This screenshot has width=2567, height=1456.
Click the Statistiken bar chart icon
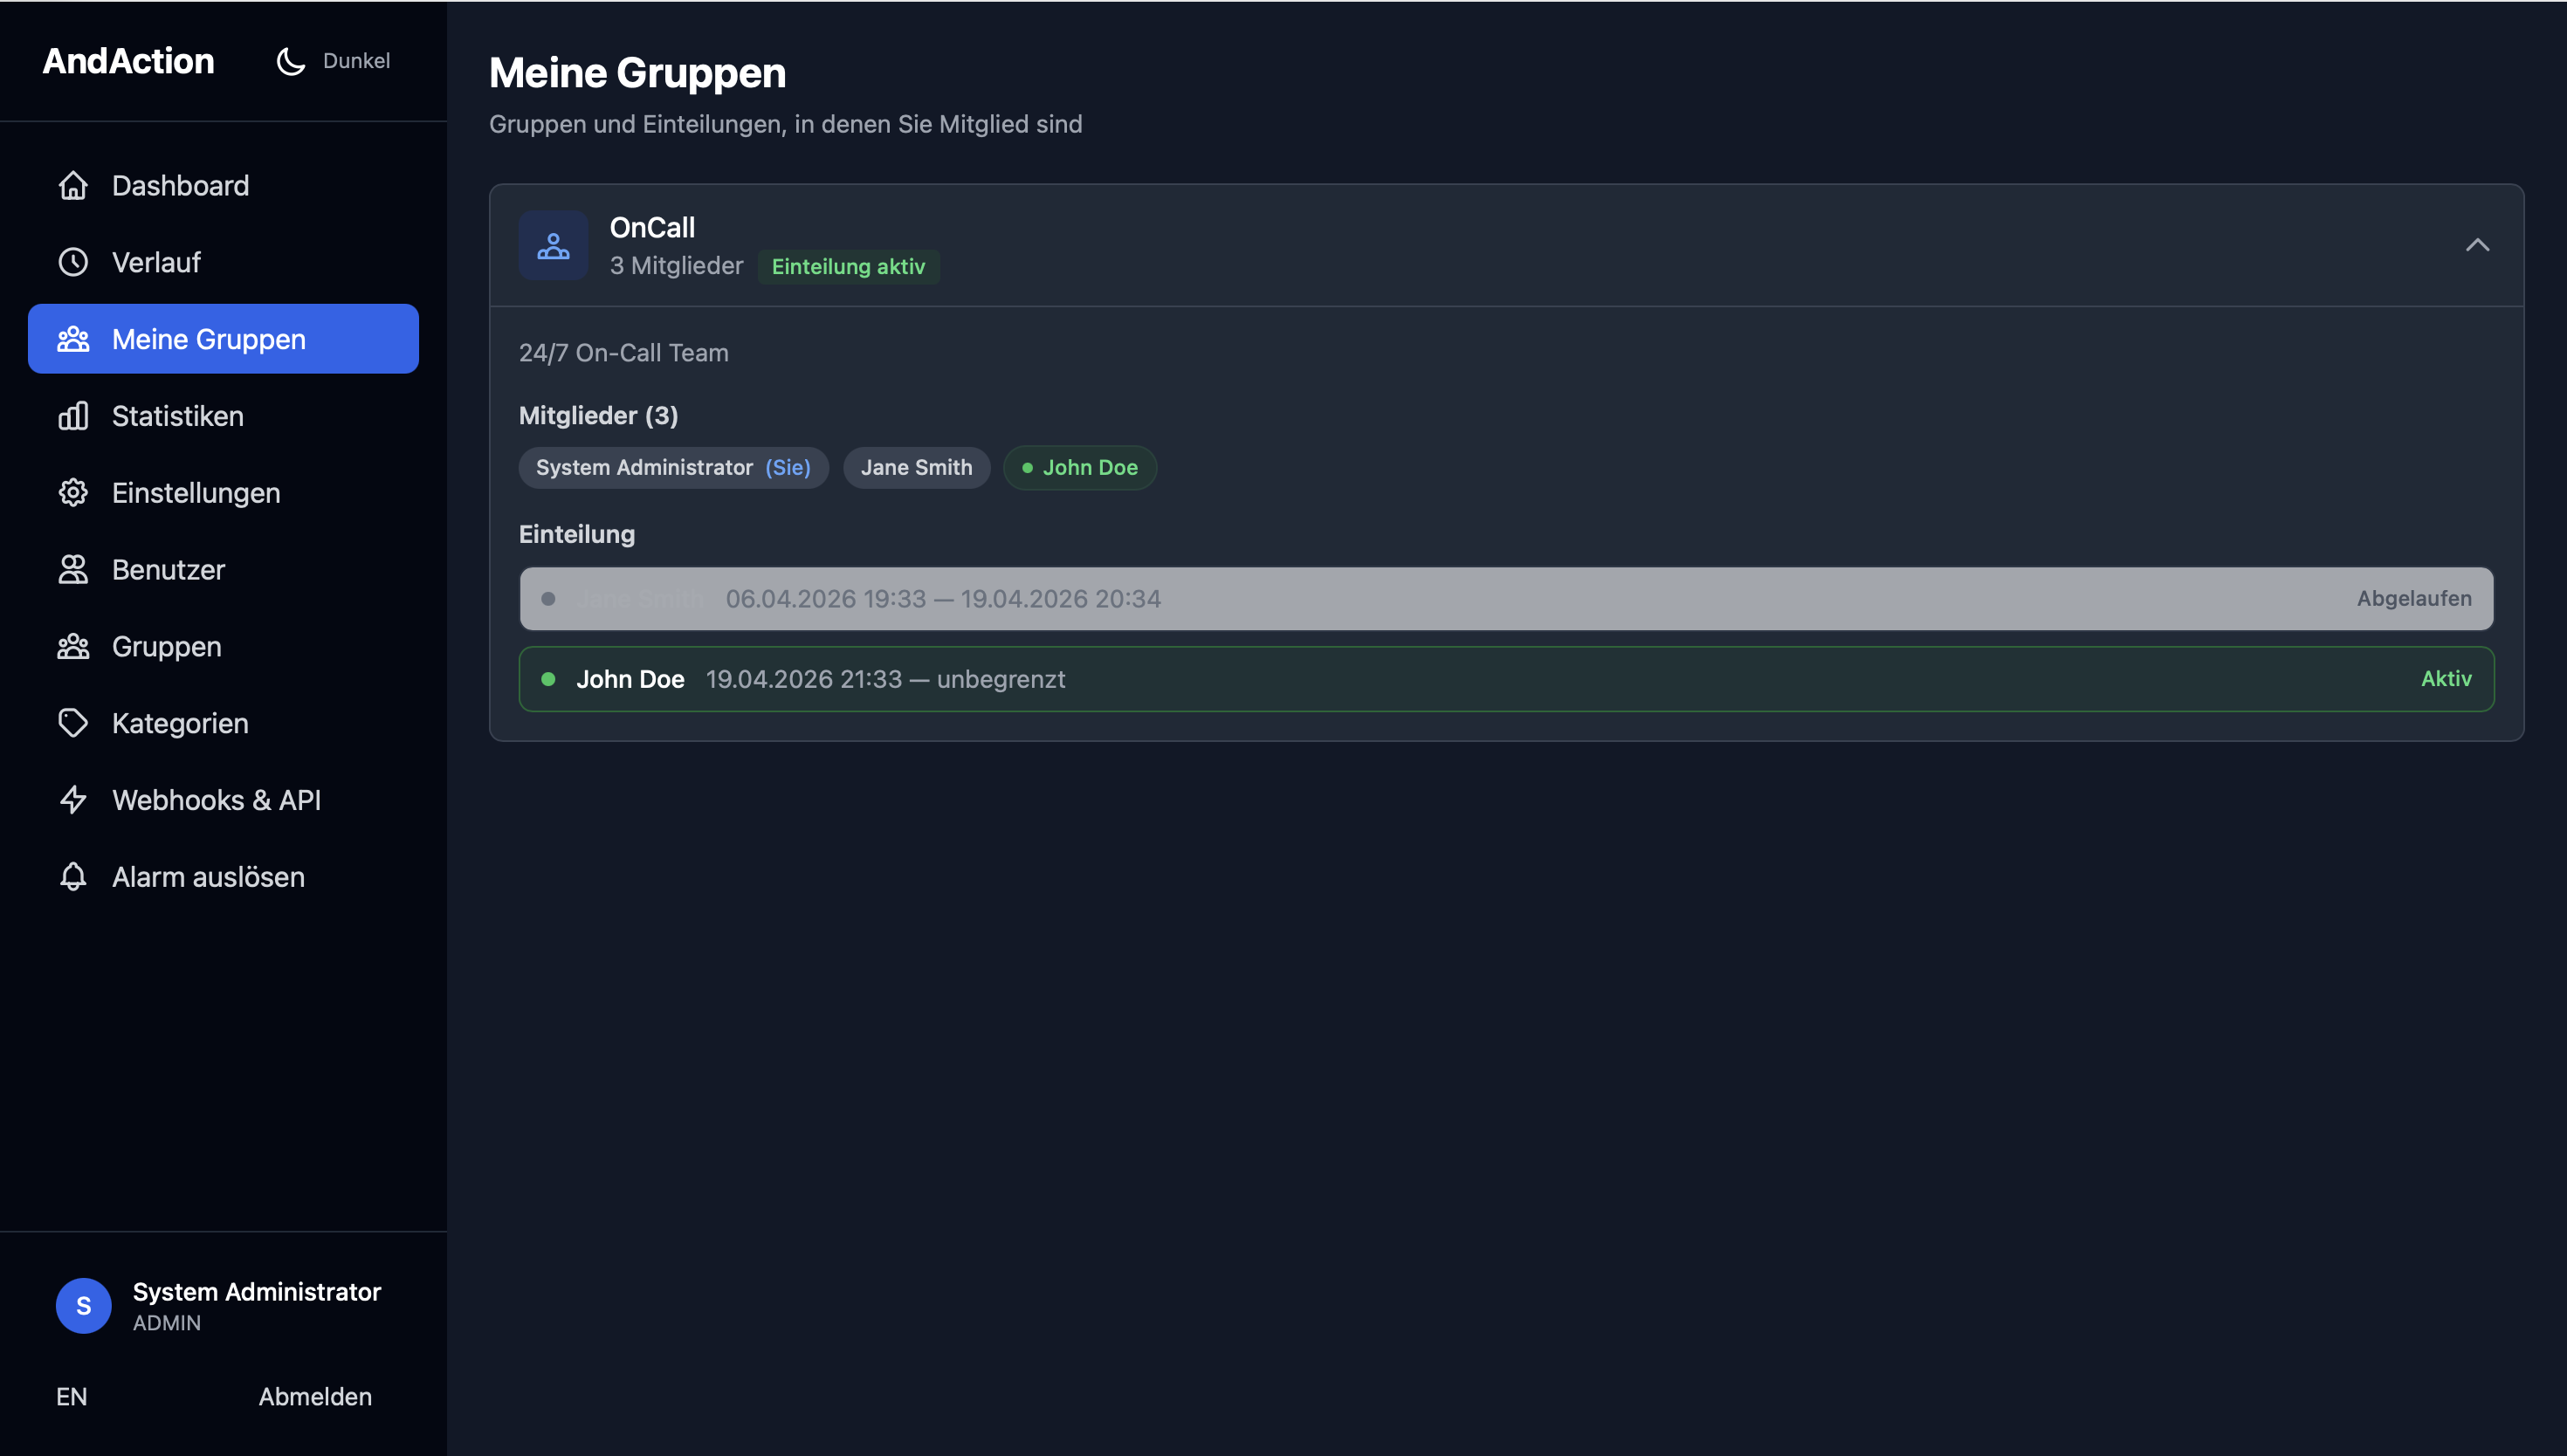(x=73, y=416)
